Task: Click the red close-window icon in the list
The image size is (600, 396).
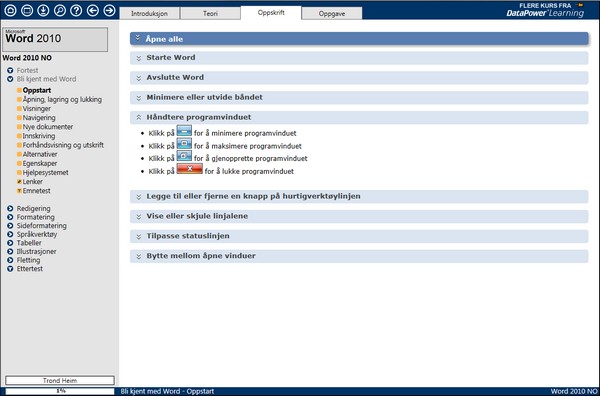Action: coord(189,169)
